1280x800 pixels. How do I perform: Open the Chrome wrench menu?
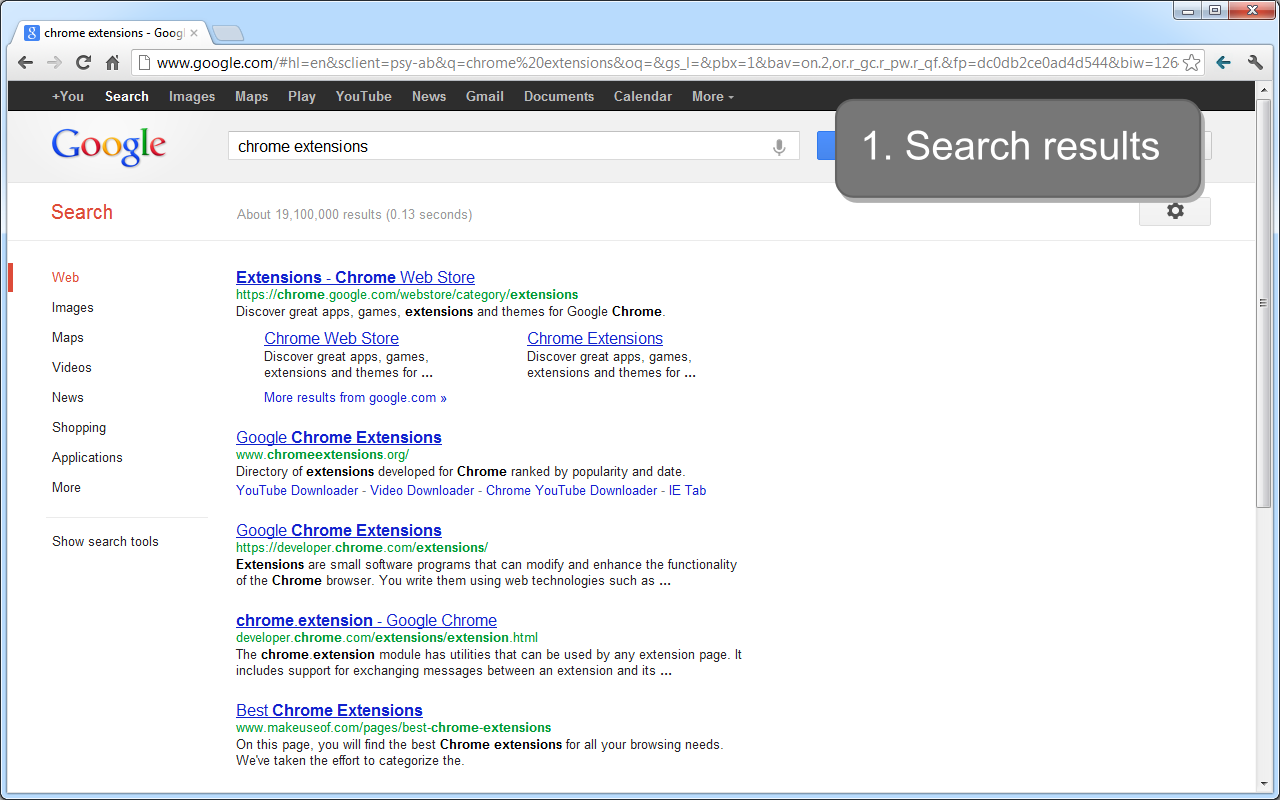point(1256,62)
